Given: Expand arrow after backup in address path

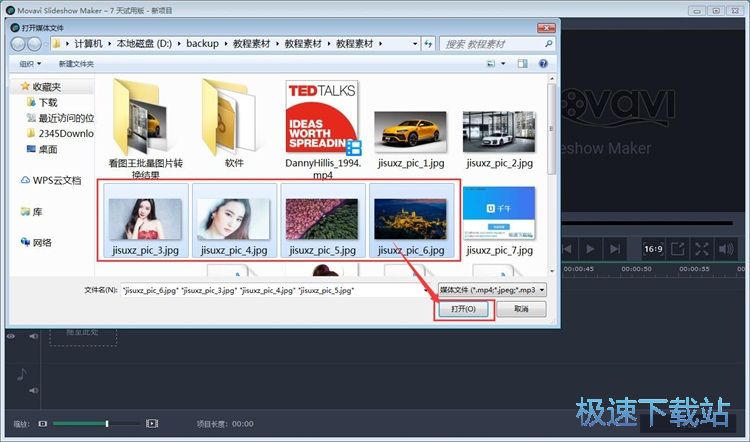Looking at the screenshot, I should [x=226, y=44].
